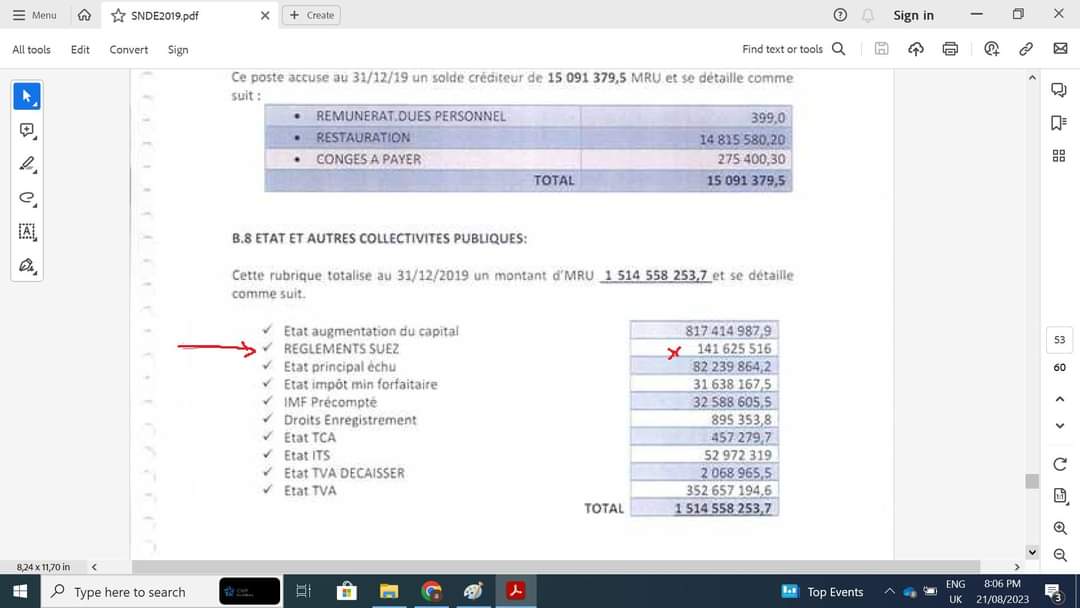Go to previous page with up chevron
This screenshot has width=1080, height=608.
1060,400
